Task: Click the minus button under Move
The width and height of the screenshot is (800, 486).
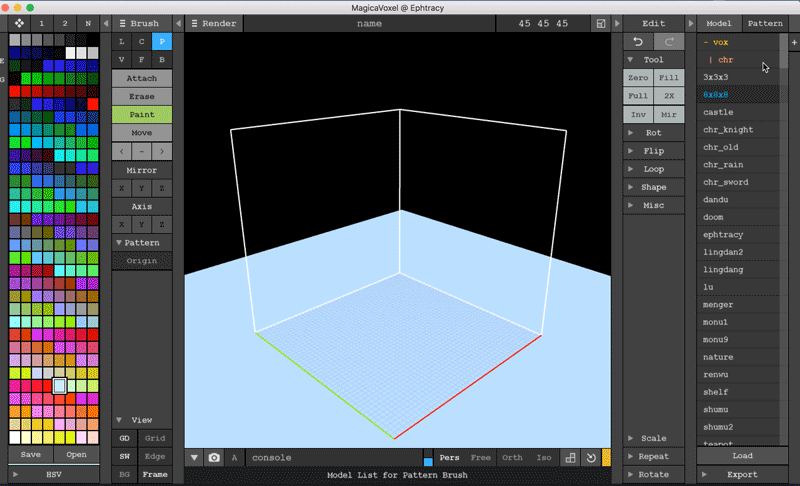Action: (x=141, y=151)
